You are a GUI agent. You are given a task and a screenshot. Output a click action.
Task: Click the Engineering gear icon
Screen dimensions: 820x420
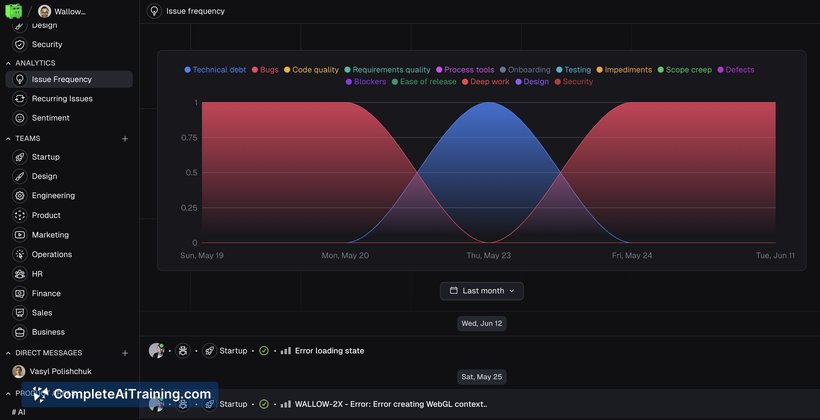(x=20, y=196)
